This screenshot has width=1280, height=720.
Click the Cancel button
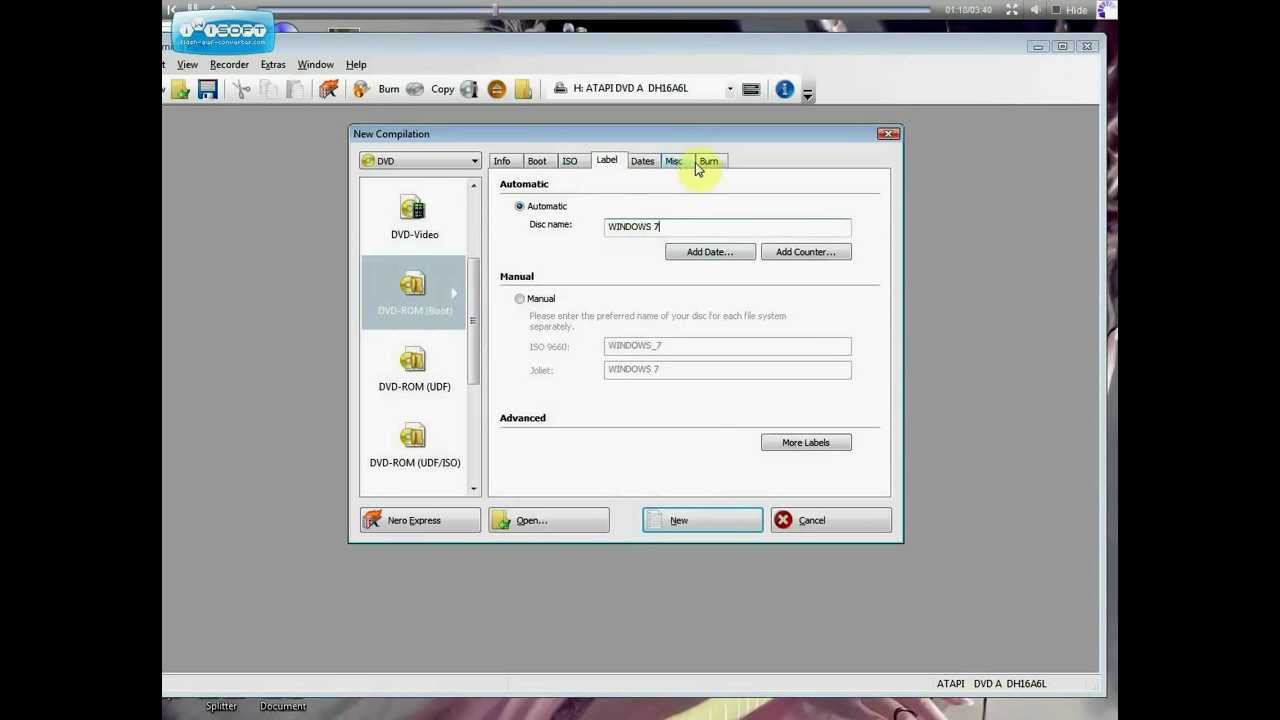coord(831,520)
